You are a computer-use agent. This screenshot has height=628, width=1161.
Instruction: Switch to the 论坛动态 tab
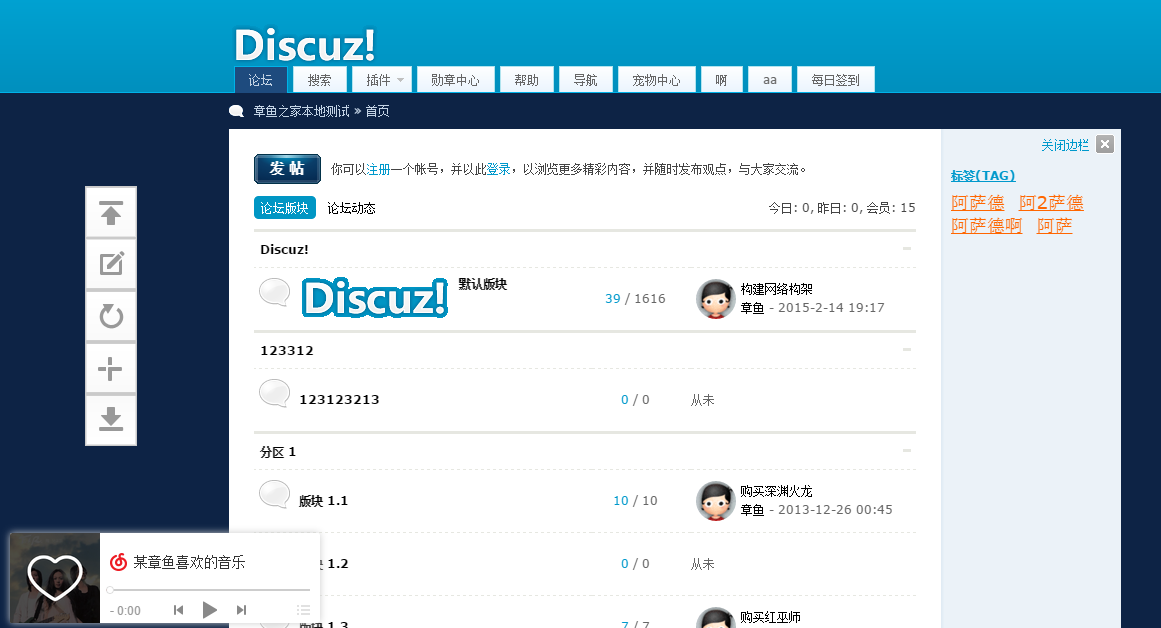[x=352, y=208]
